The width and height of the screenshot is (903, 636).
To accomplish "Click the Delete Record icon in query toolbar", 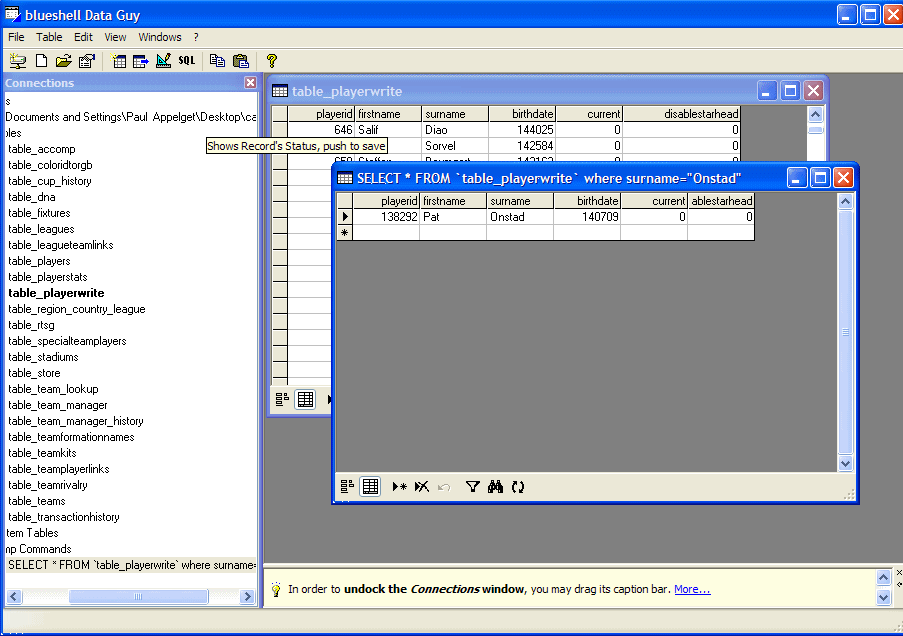I will (422, 487).
